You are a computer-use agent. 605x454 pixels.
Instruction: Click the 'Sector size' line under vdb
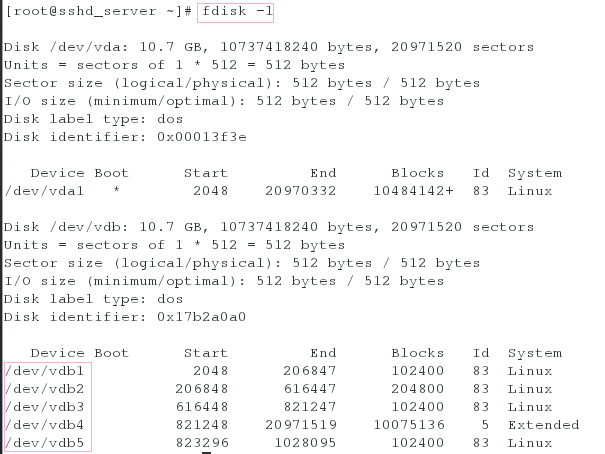(242, 263)
